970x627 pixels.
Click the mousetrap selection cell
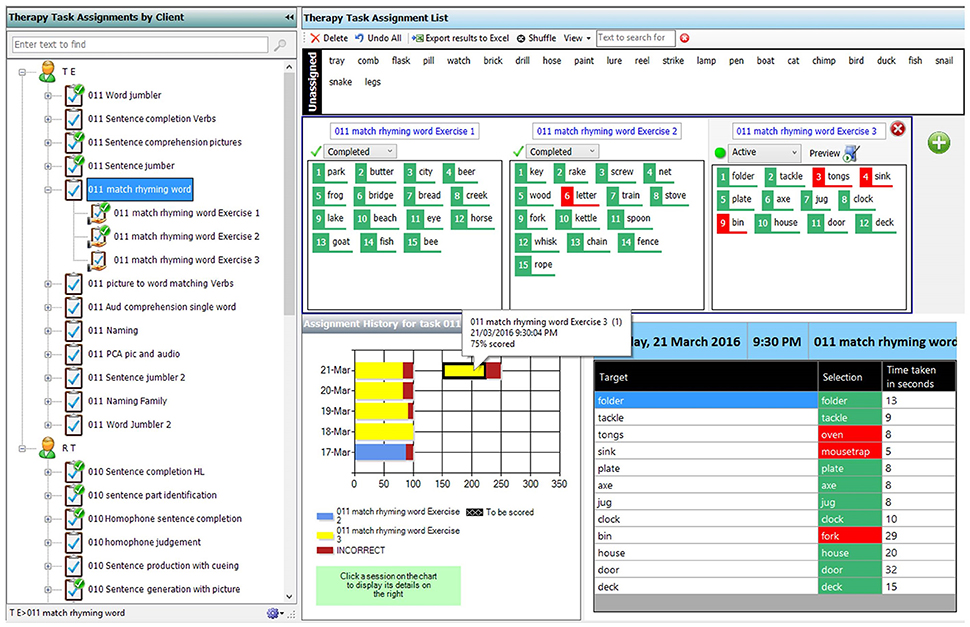[849, 451]
